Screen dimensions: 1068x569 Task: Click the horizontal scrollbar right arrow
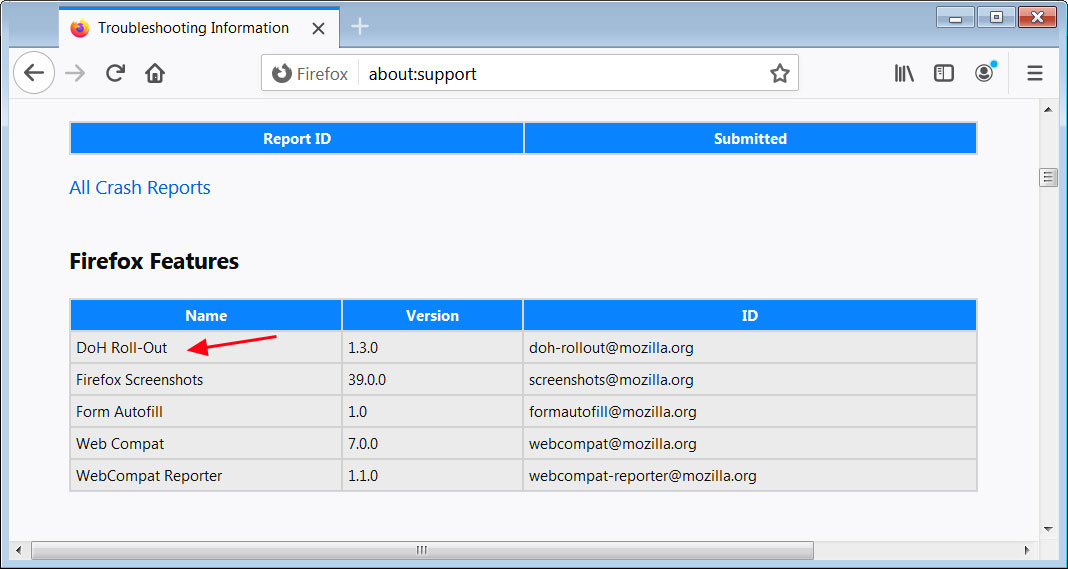[1028, 549]
